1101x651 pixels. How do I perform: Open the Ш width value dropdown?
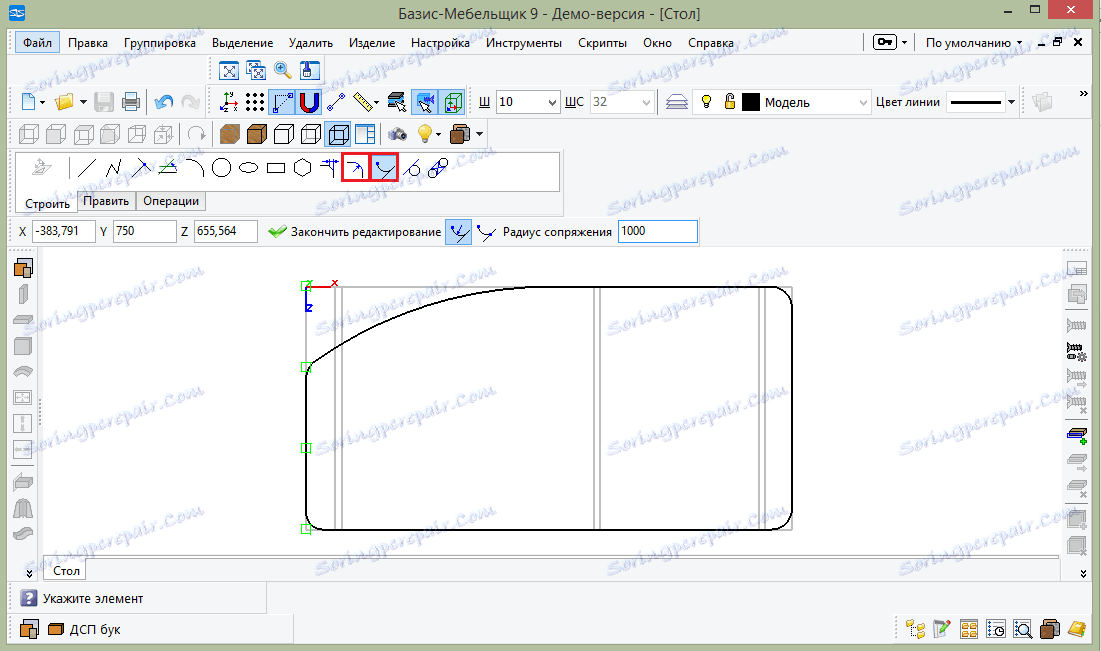click(x=552, y=103)
